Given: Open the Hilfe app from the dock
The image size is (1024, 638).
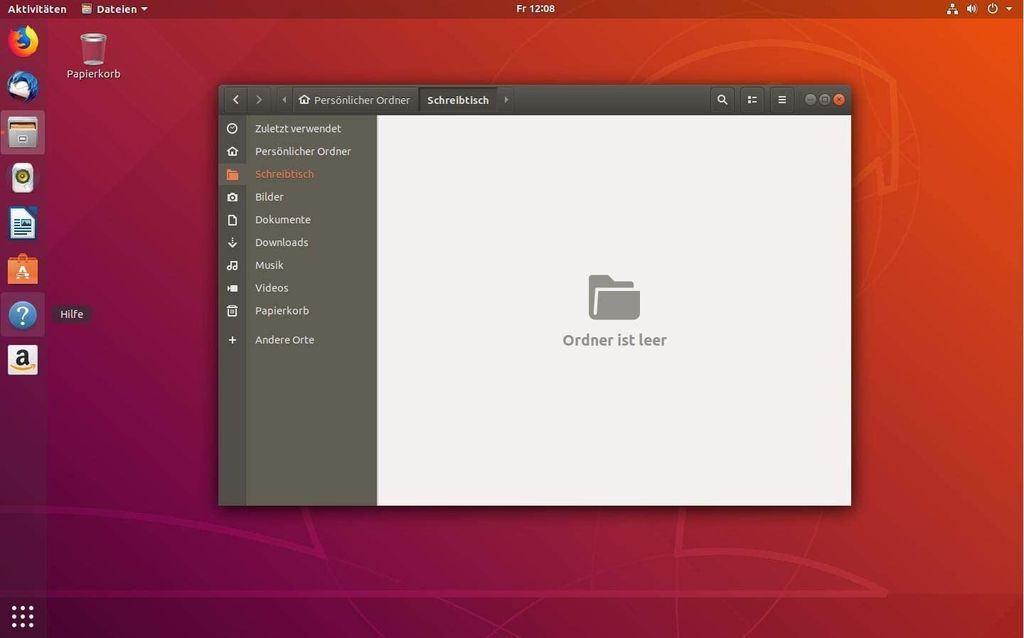Looking at the screenshot, I should click(22, 314).
